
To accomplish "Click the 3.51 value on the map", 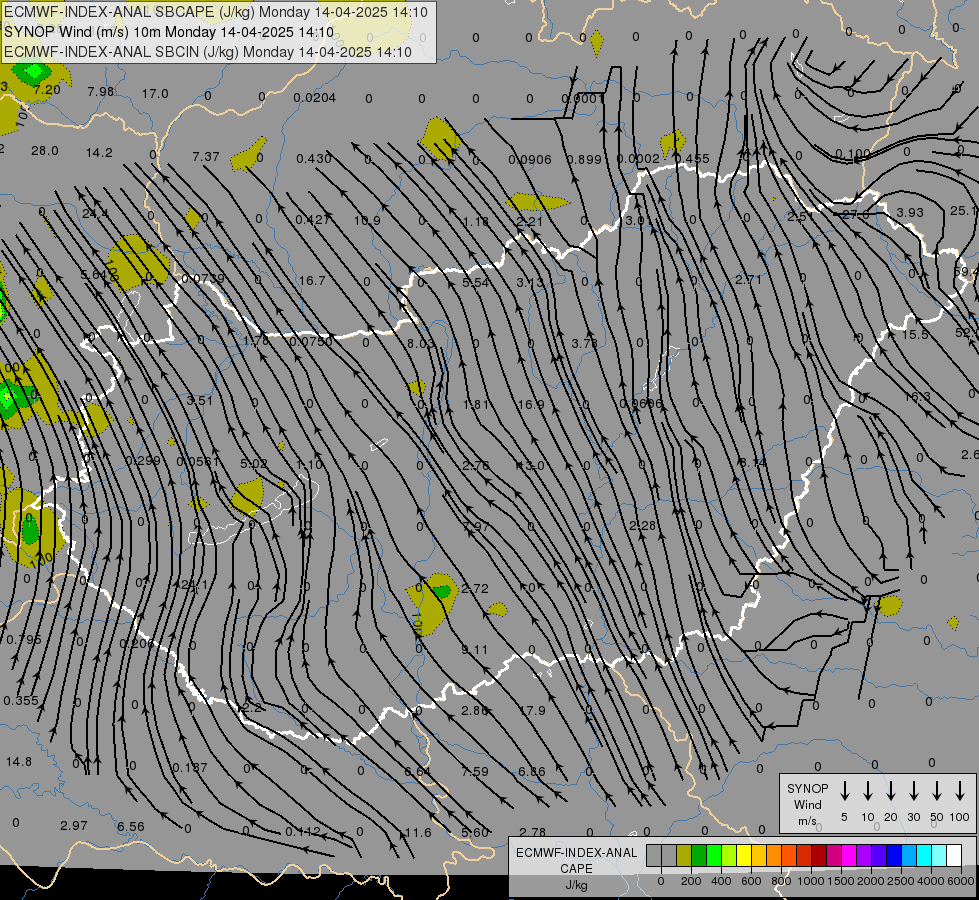I will click(200, 400).
